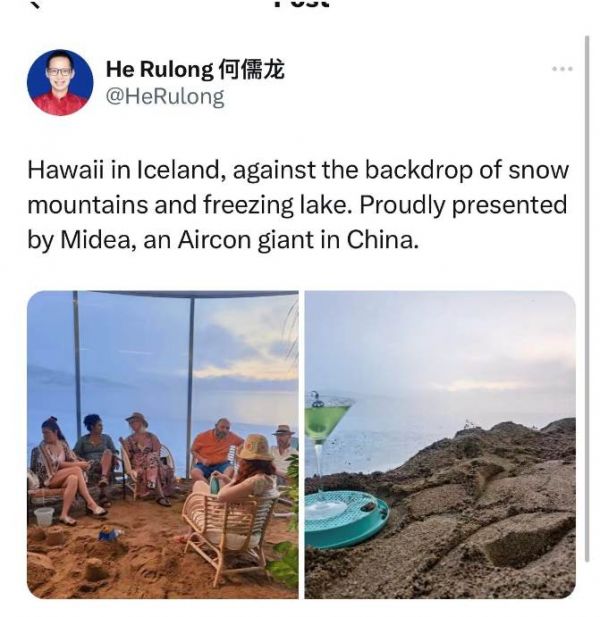Screen dimensions: 600x617
Task: Click the tweet text mentioning Midea
Action: click(x=298, y=205)
